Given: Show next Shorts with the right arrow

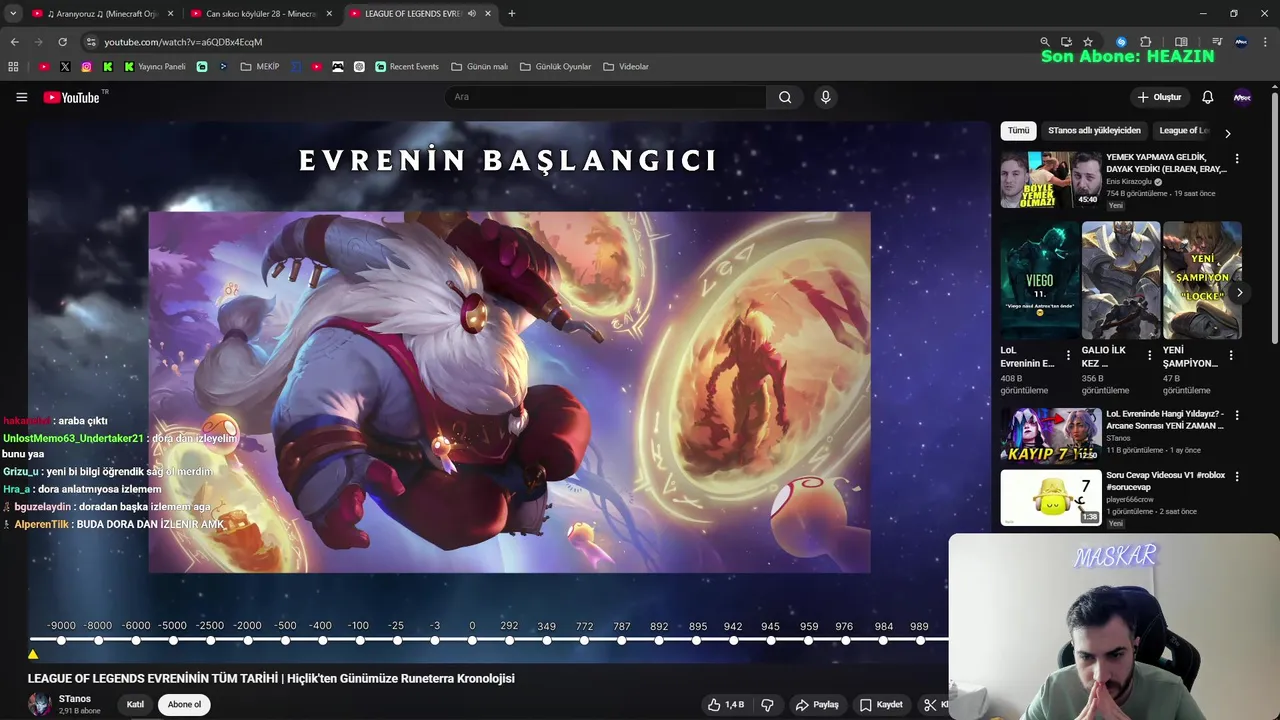Looking at the screenshot, I should [1239, 293].
